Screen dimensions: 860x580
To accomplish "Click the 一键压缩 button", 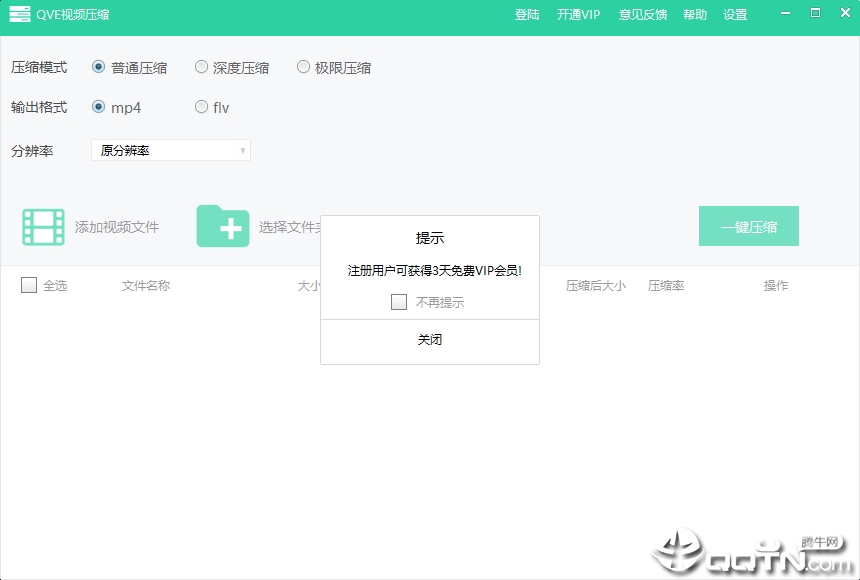I will (749, 226).
